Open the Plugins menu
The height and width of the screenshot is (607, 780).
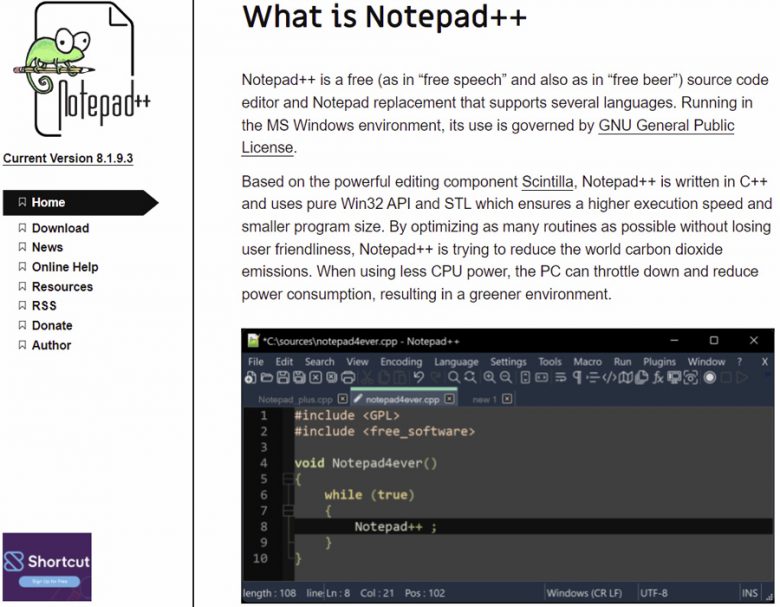[659, 362]
